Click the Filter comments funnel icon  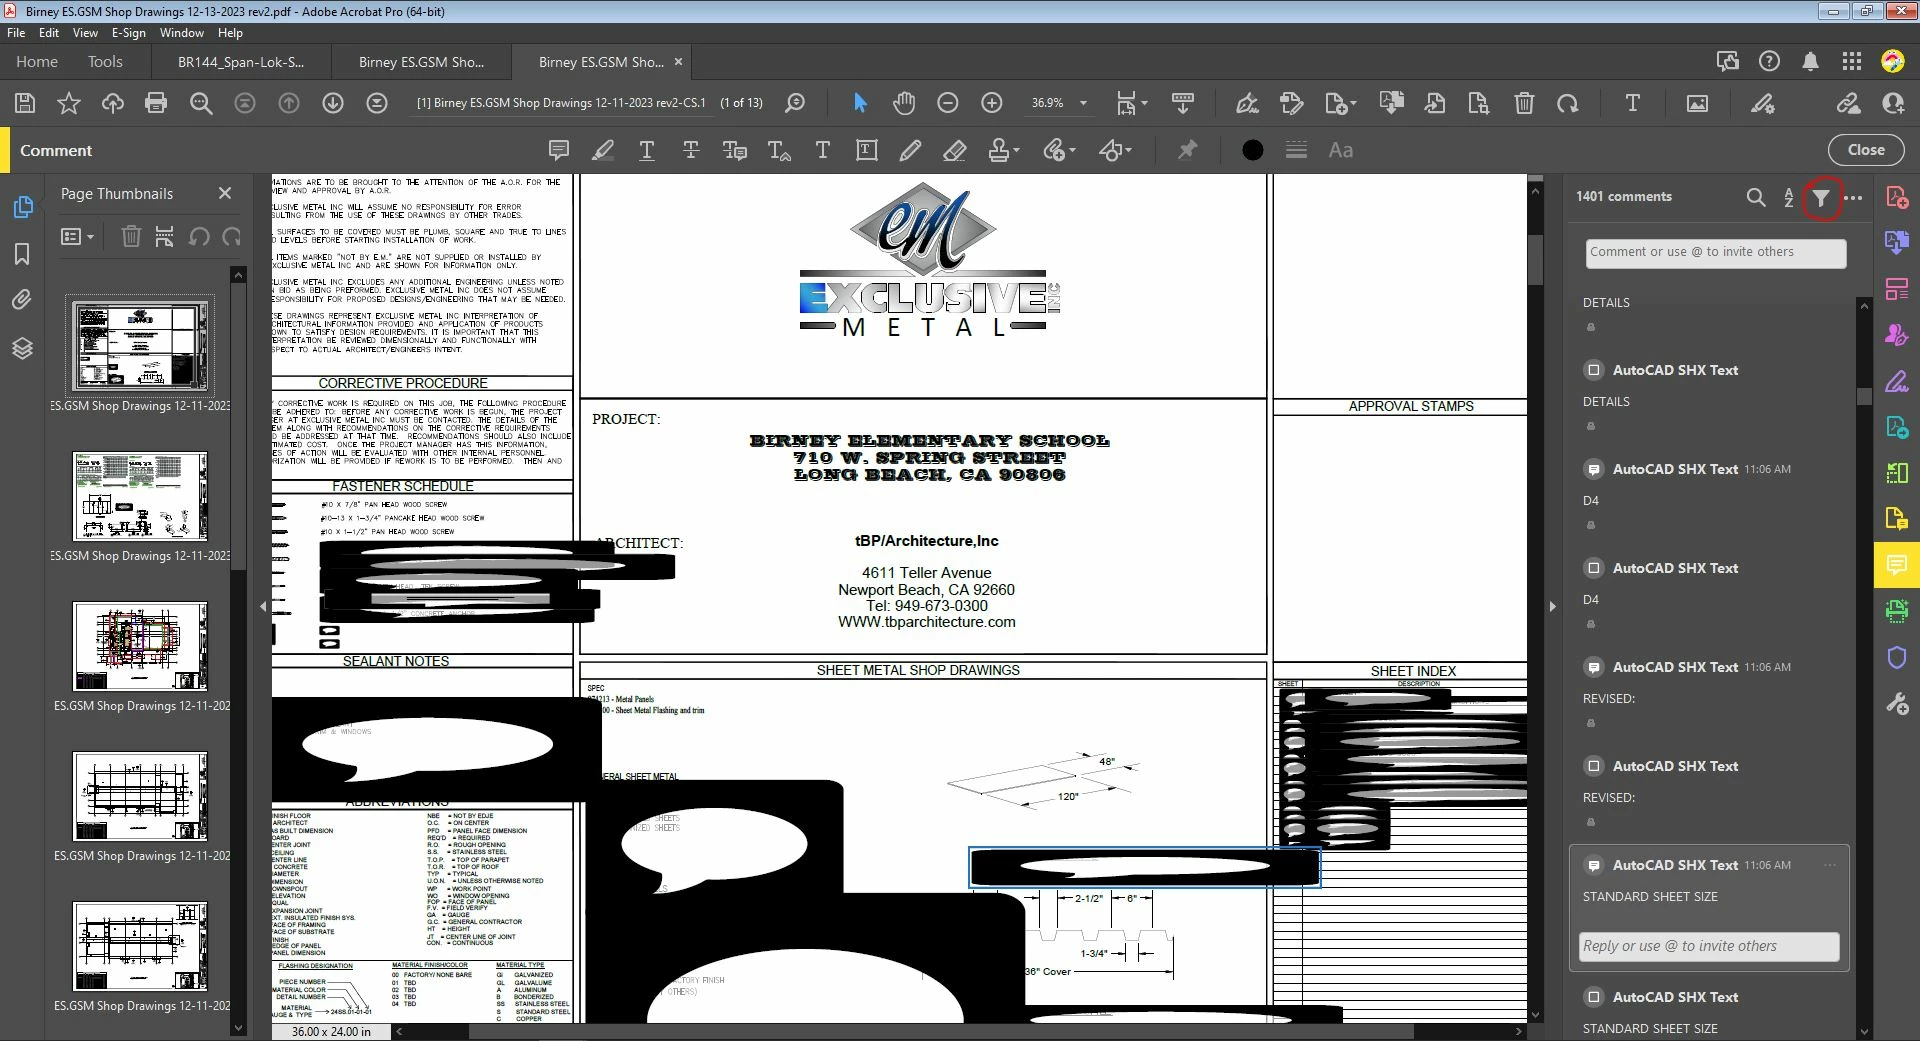point(1822,198)
